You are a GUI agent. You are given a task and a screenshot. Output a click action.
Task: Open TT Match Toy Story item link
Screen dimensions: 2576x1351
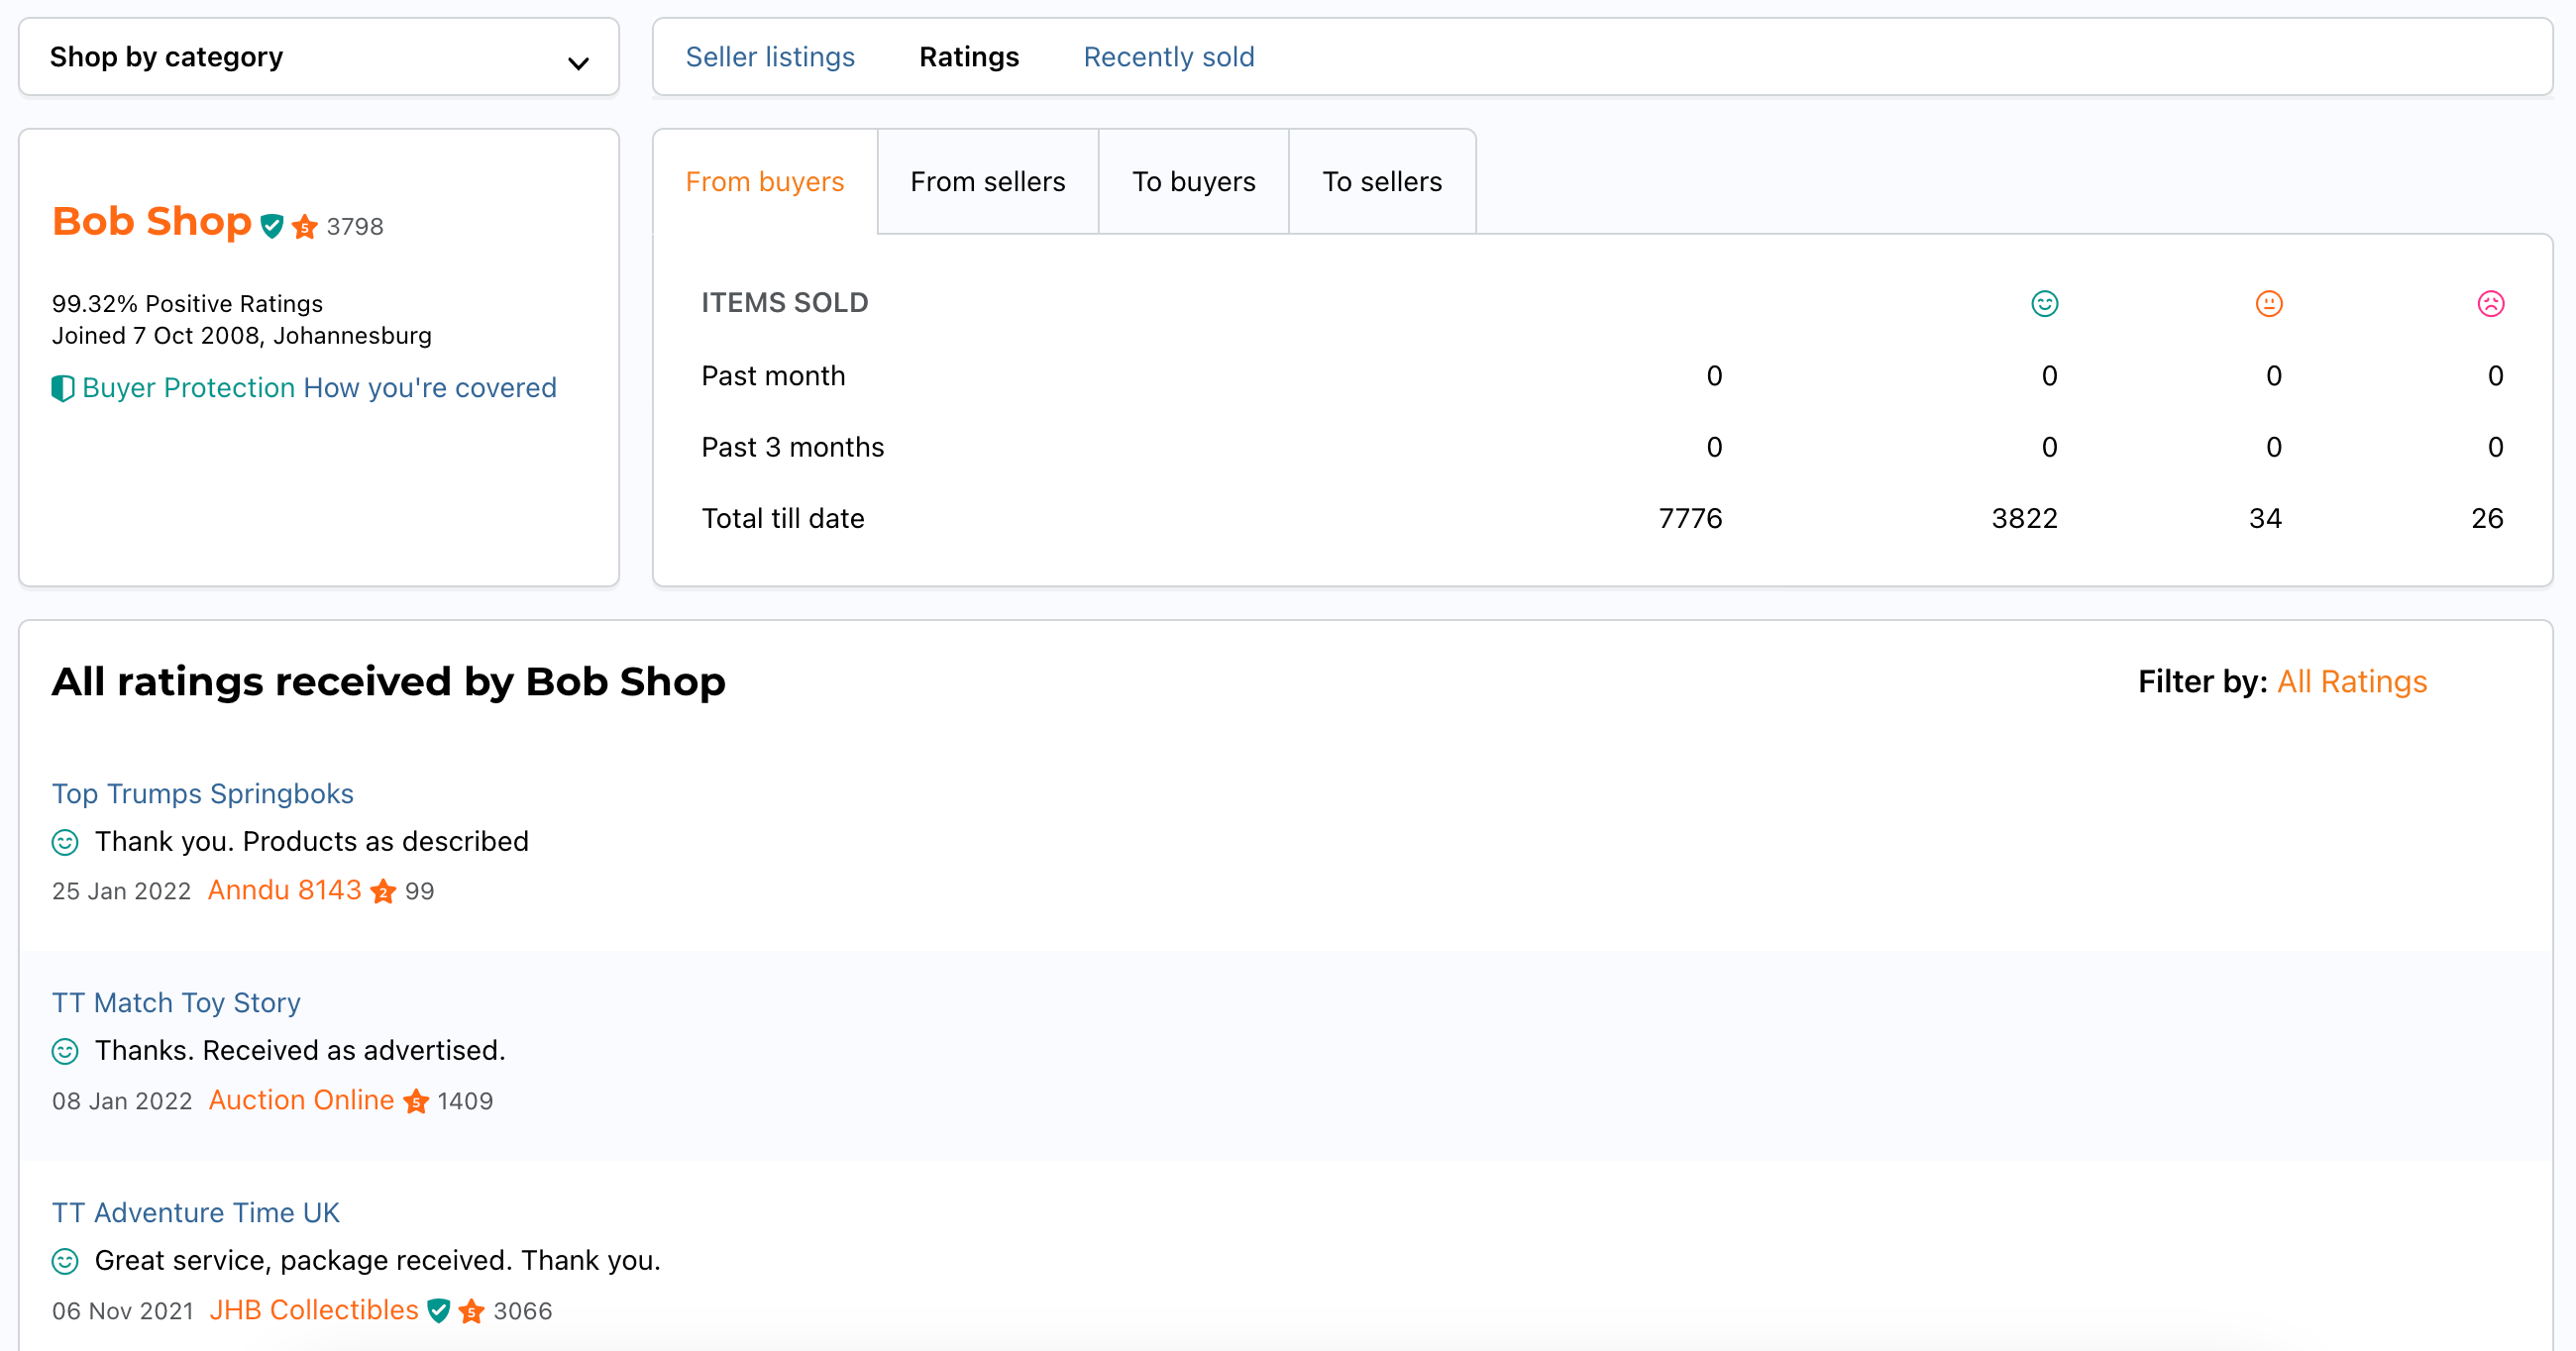[176, 1003]
